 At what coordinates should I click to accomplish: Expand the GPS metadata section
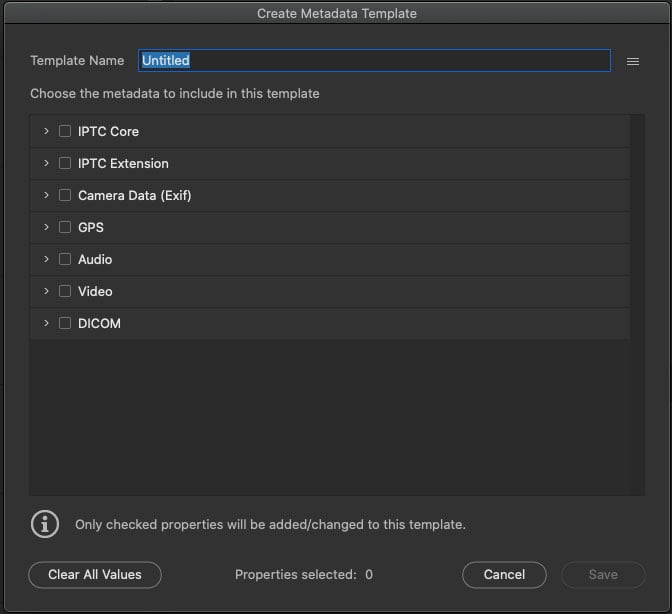point(46,227)
